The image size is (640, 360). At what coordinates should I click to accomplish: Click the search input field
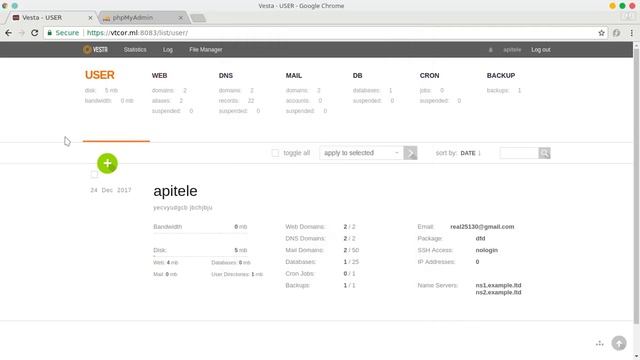tap(519, 153)
